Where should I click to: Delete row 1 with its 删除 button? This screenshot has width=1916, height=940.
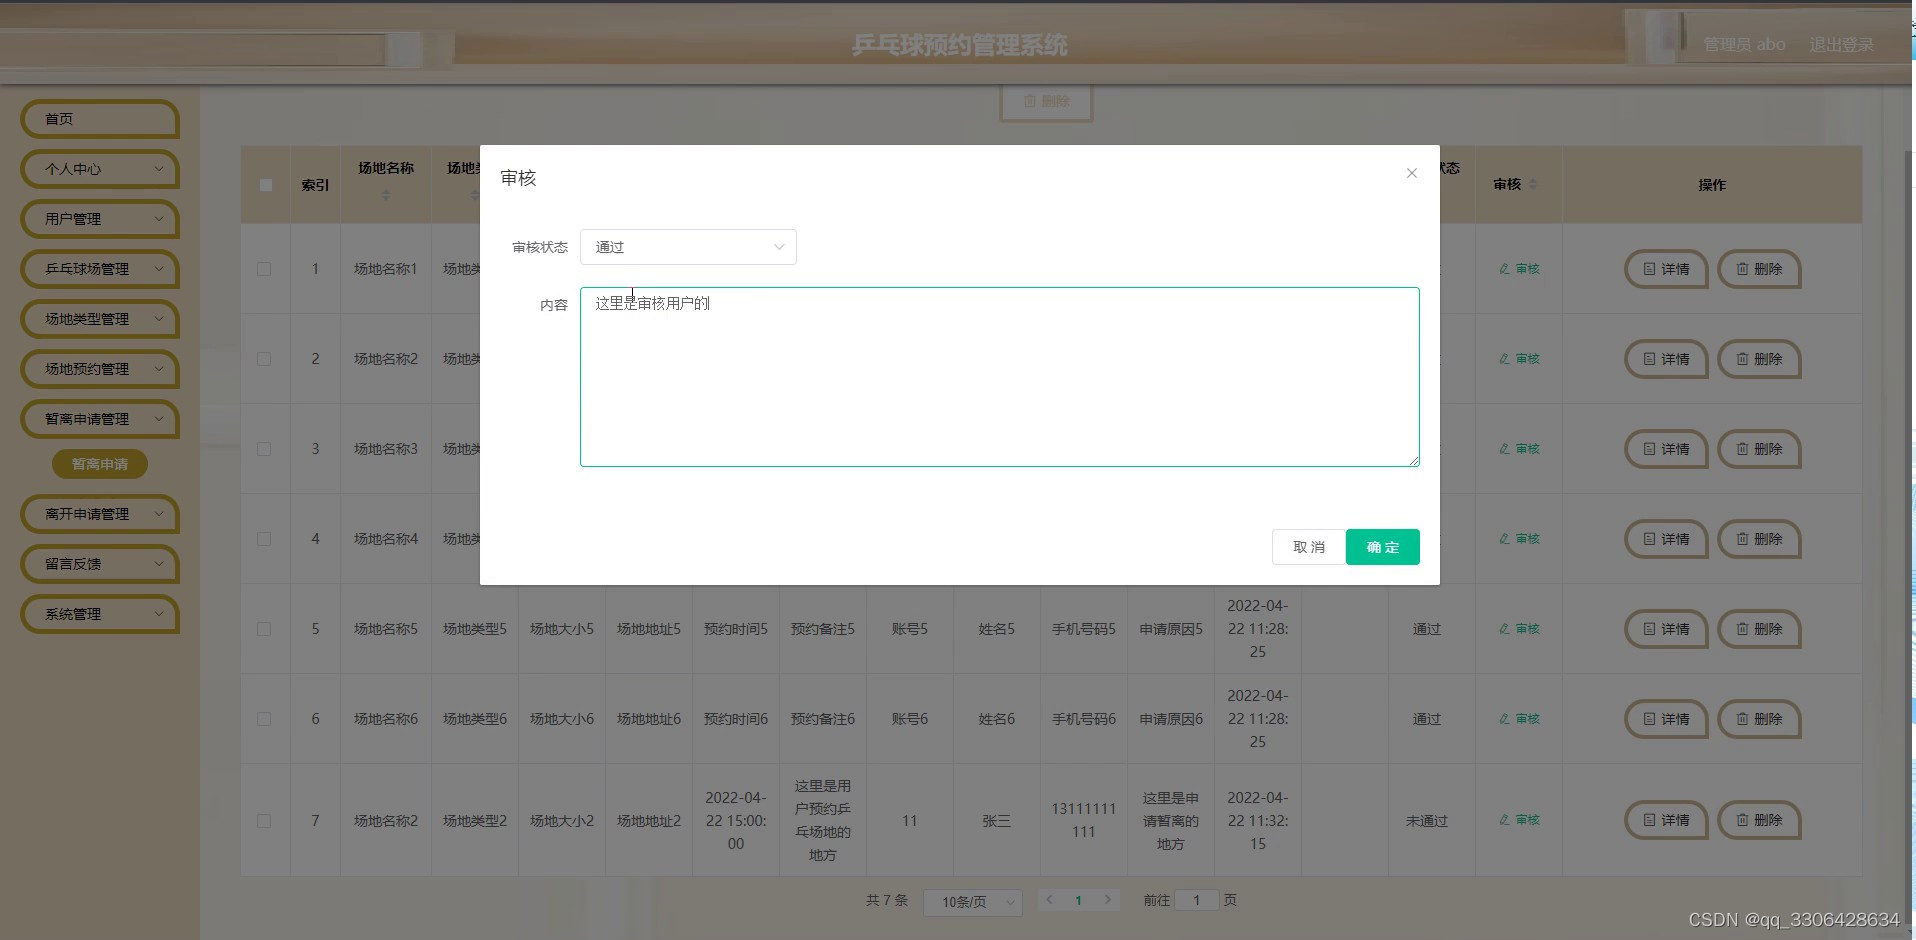(1759, 269)
